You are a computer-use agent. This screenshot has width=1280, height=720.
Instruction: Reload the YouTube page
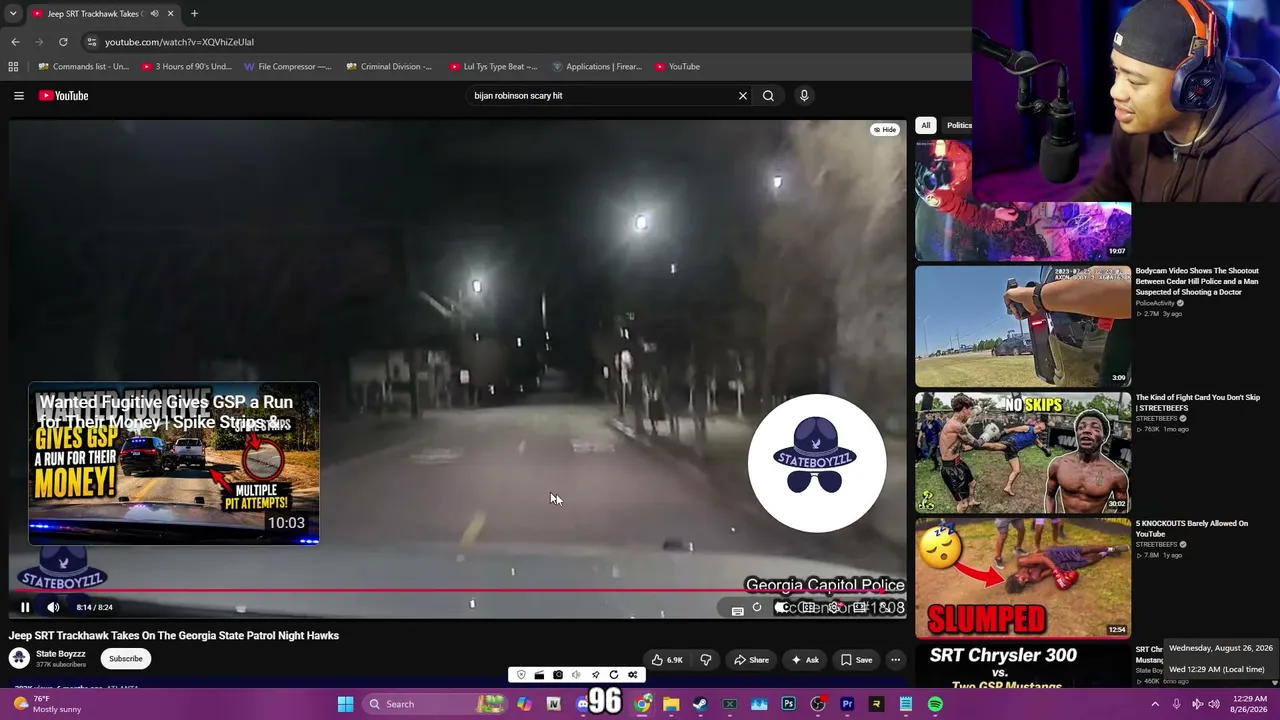tap(63, 42)
